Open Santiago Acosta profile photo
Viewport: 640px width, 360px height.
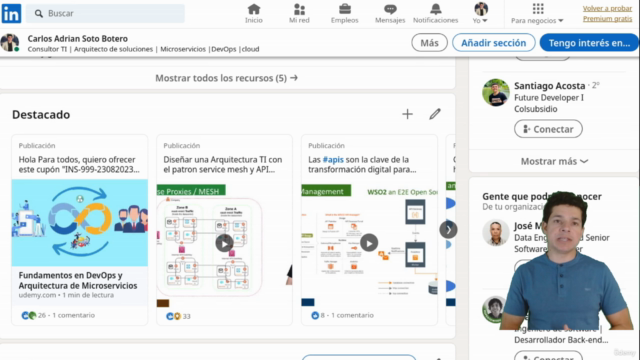click(x=496, y=93)
